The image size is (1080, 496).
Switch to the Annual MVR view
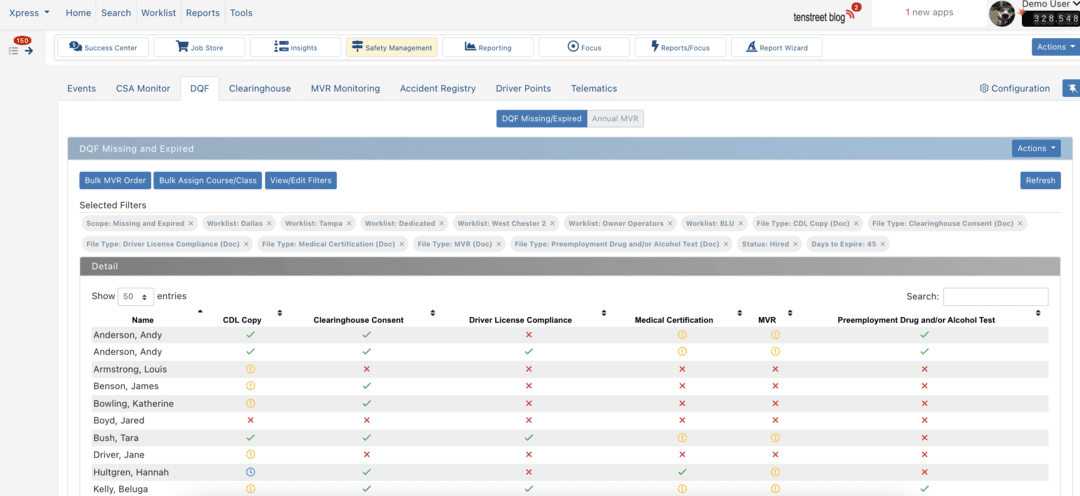[x=615, y=118]
